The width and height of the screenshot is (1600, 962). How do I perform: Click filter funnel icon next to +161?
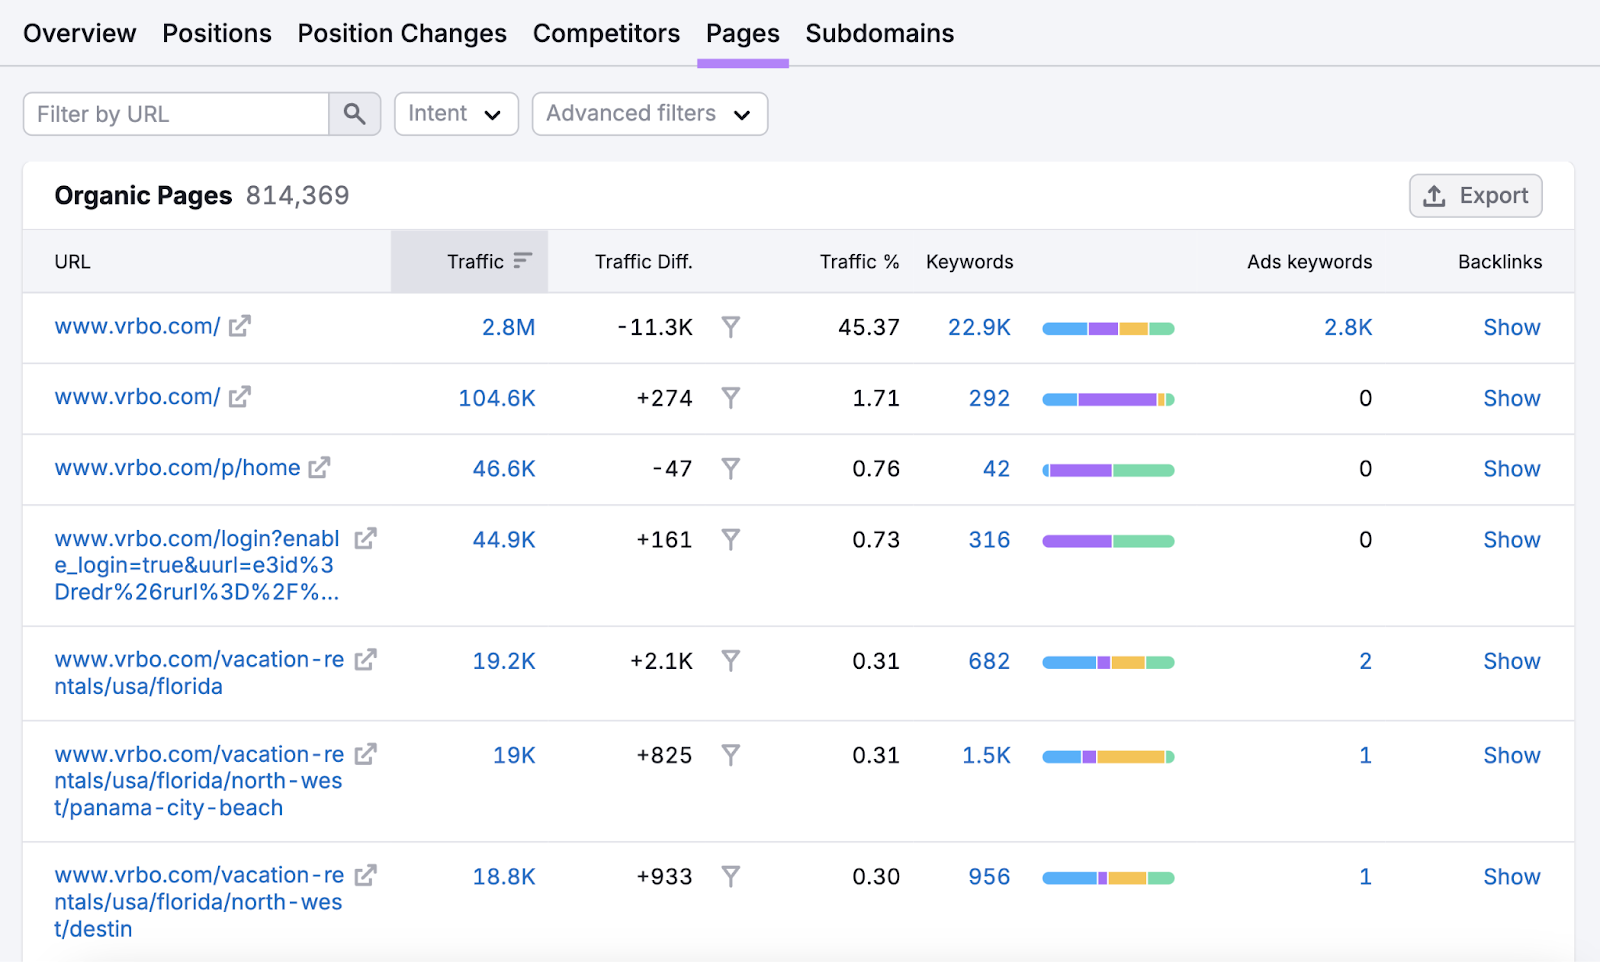(731, 540)
